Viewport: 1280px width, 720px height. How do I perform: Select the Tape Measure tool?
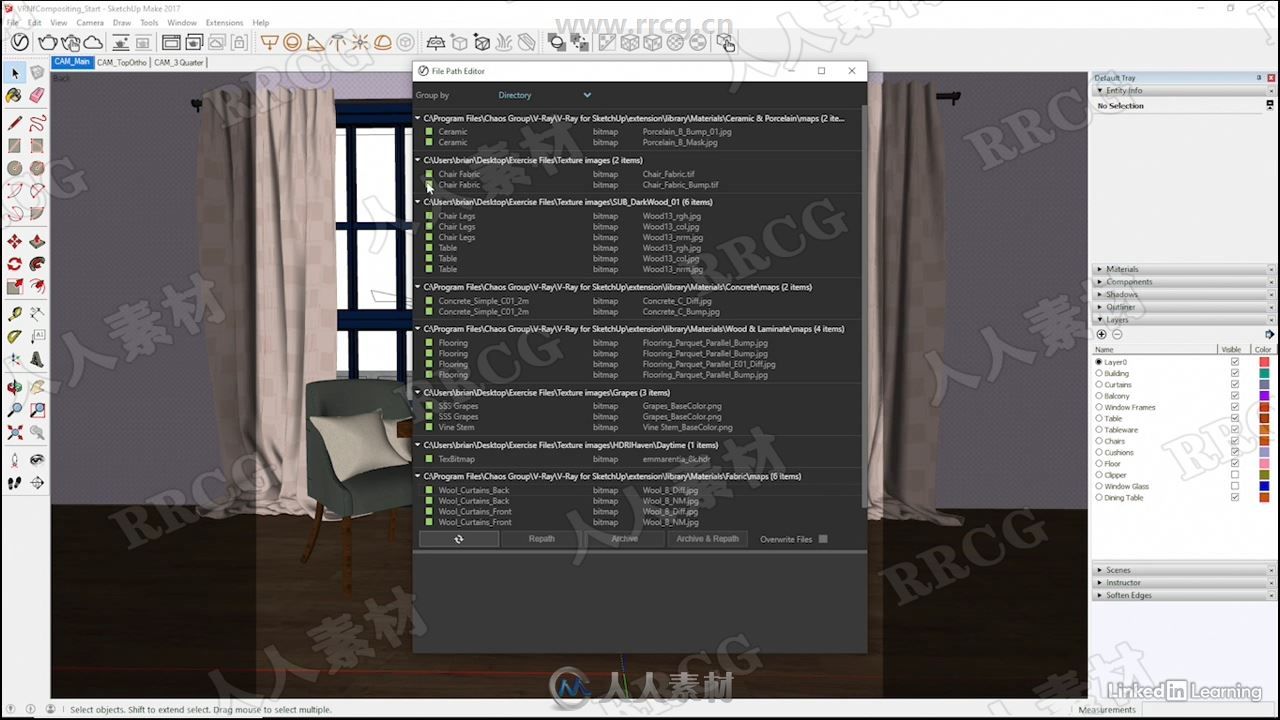tap(14, 314)
